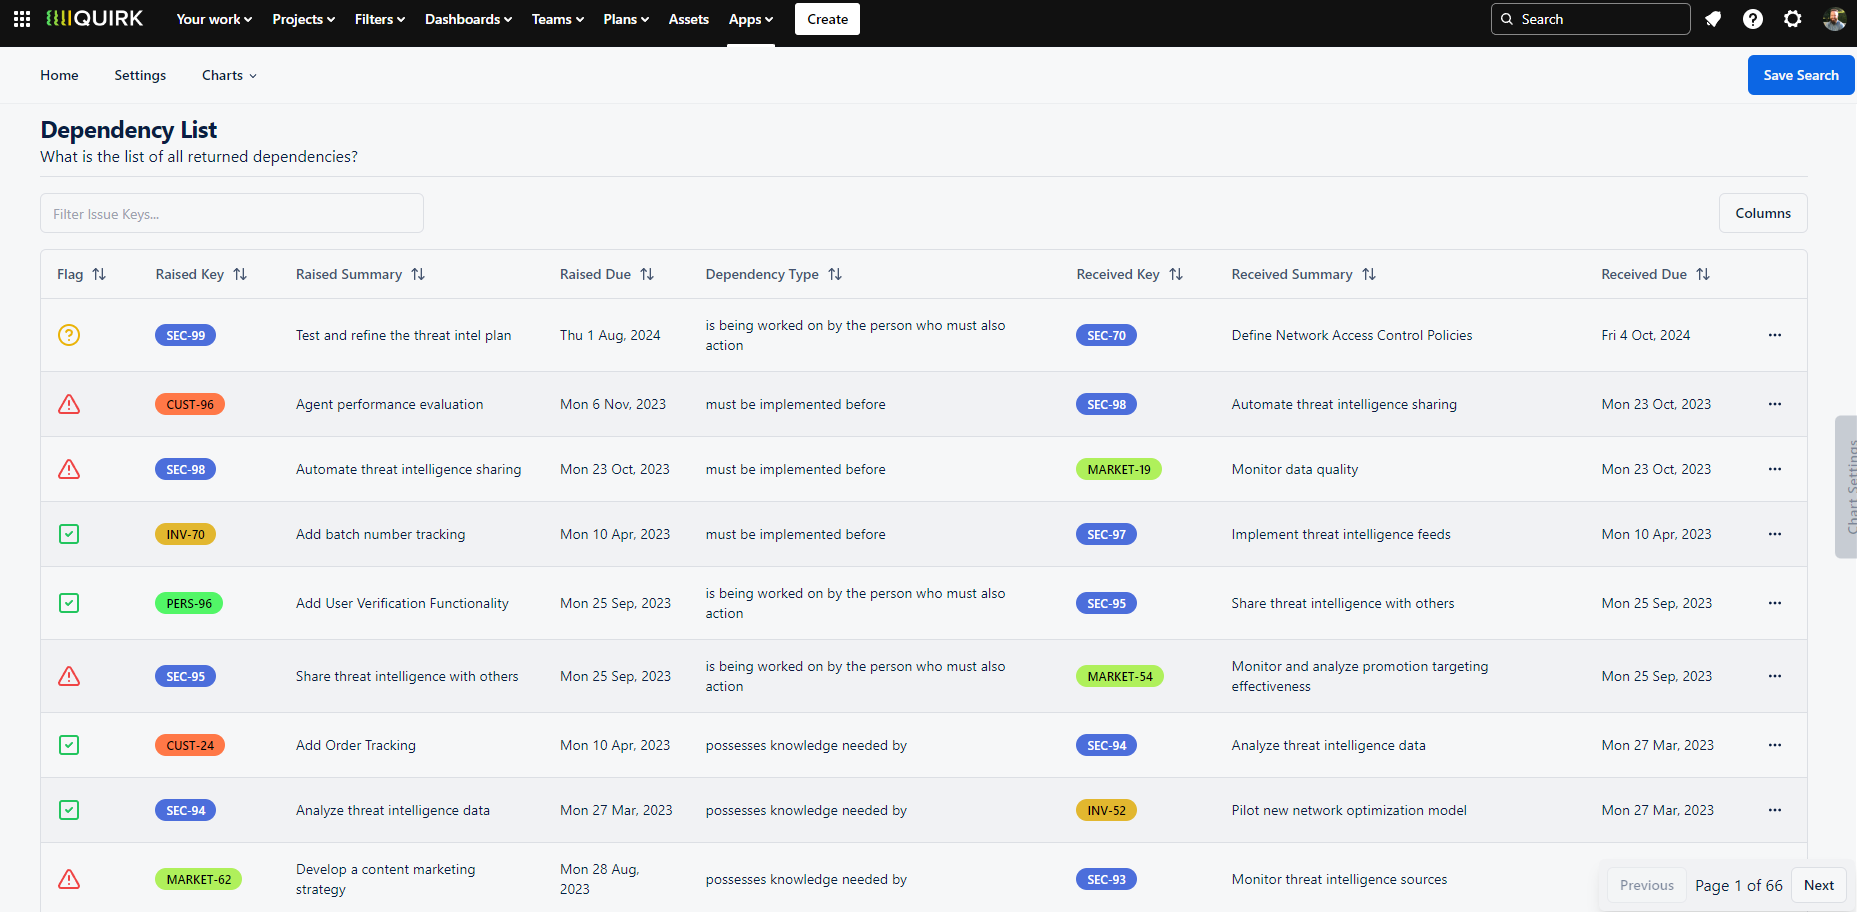Sort by Raised Summary column

[x=418, y=274]
